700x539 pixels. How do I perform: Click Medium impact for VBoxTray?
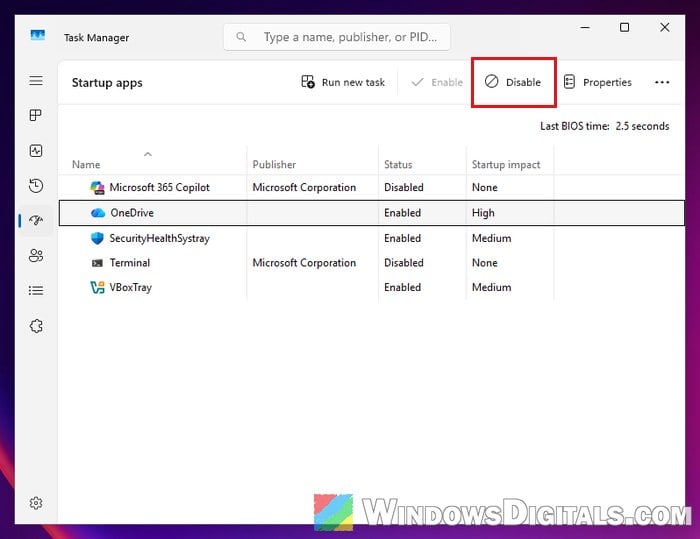point(492,288)
